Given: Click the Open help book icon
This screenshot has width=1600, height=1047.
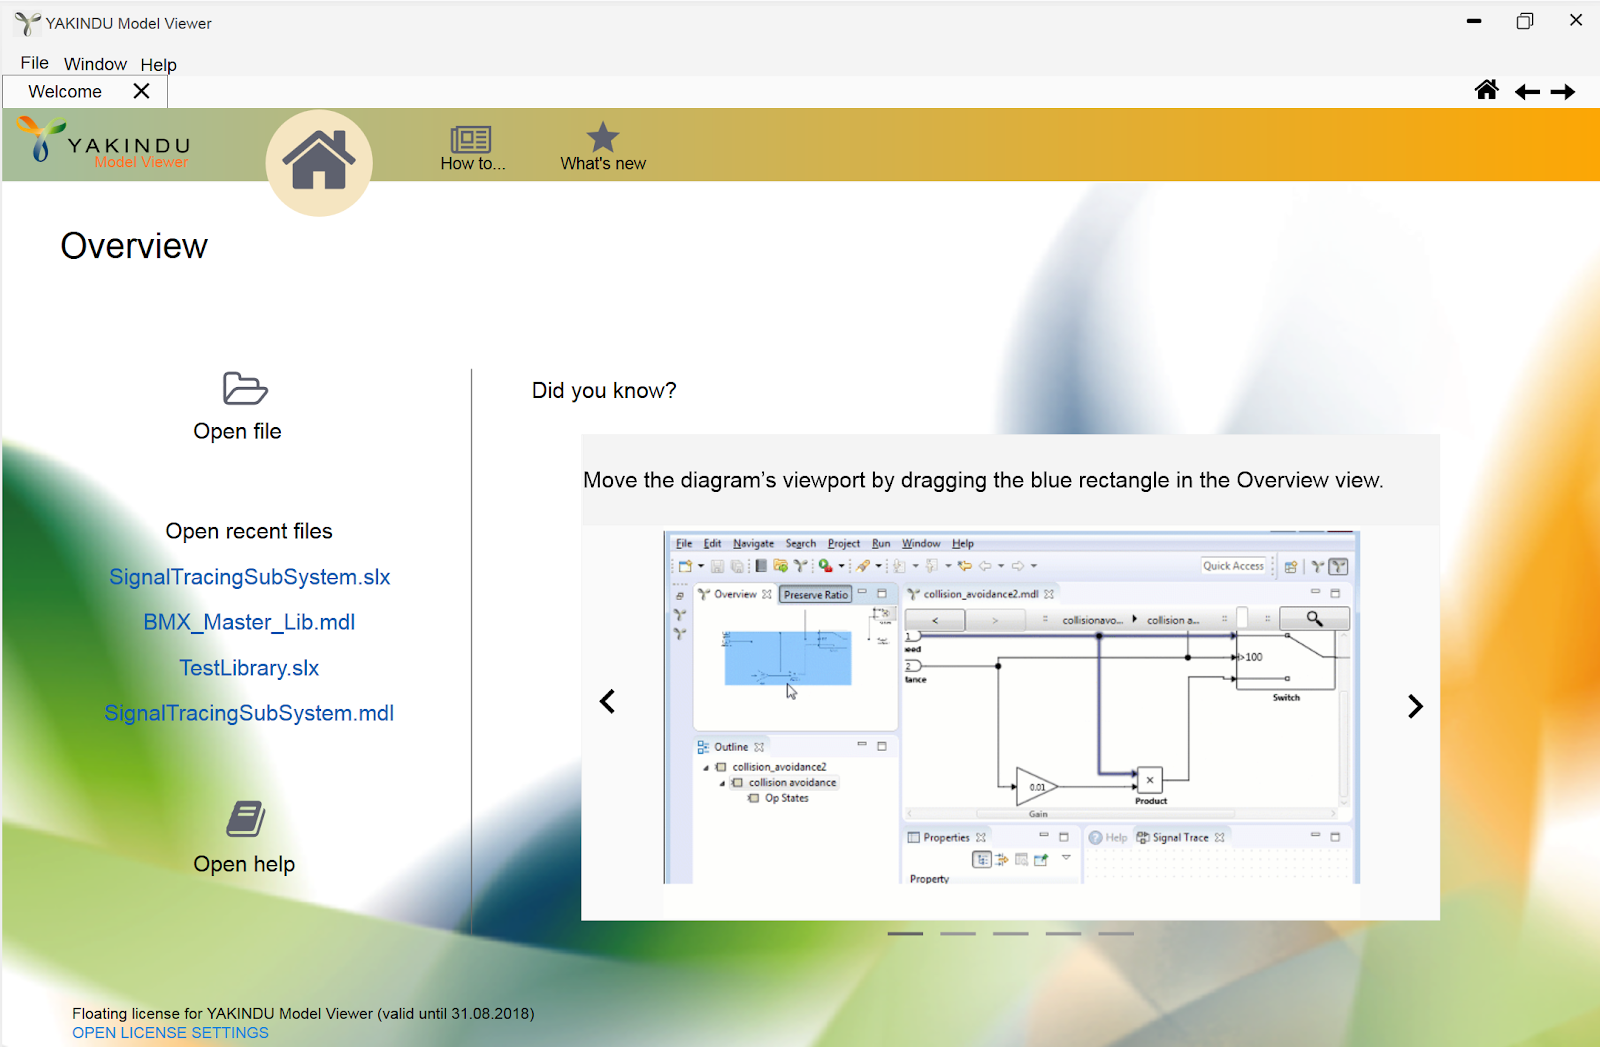Looking at the screenshot, I should 245,819.
